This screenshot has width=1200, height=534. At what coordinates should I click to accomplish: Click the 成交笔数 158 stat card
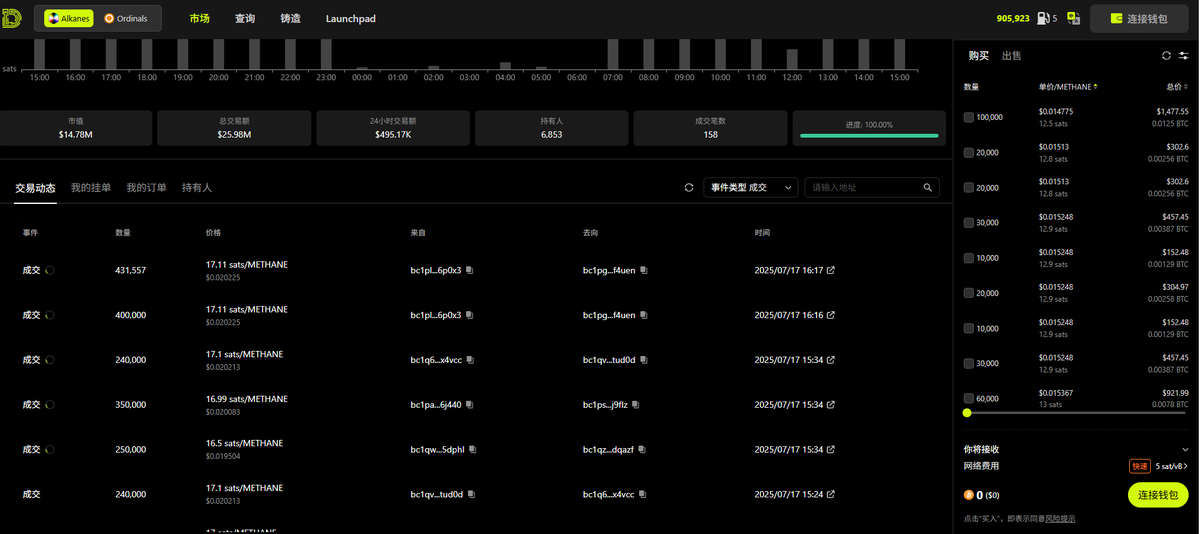(710, 128)
